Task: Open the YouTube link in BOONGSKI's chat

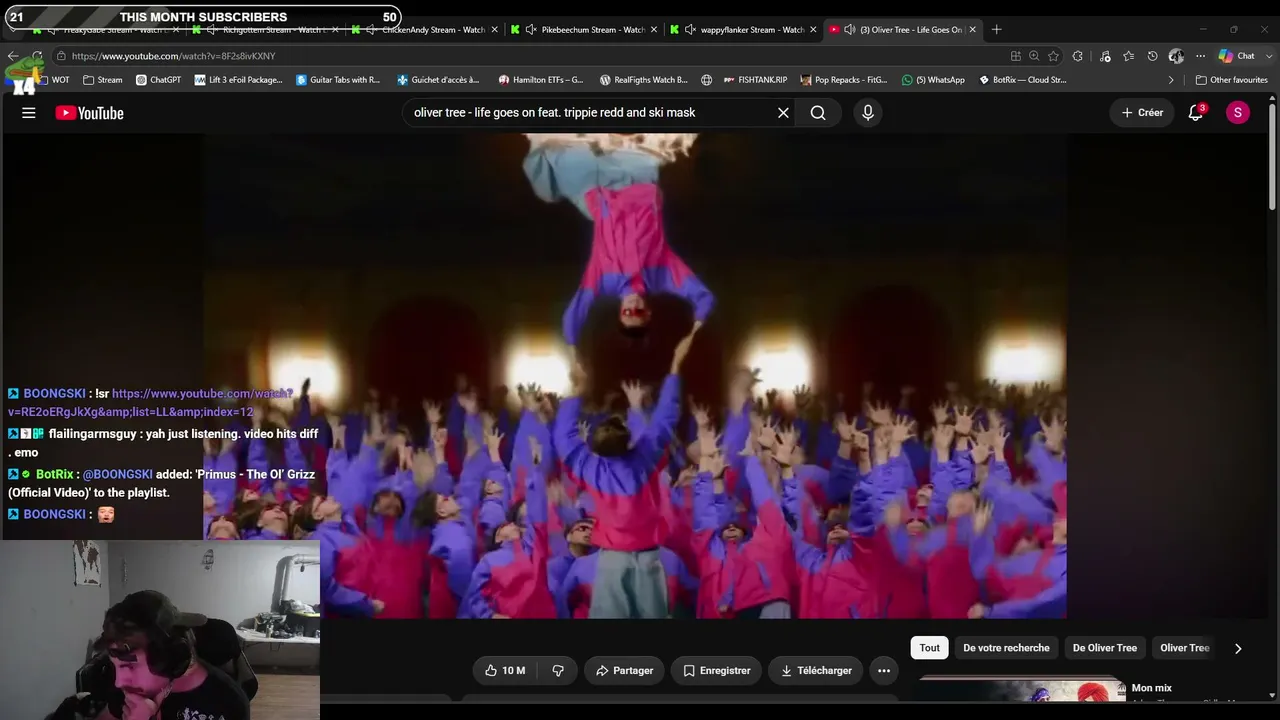Action: click(x=151, y=403)
